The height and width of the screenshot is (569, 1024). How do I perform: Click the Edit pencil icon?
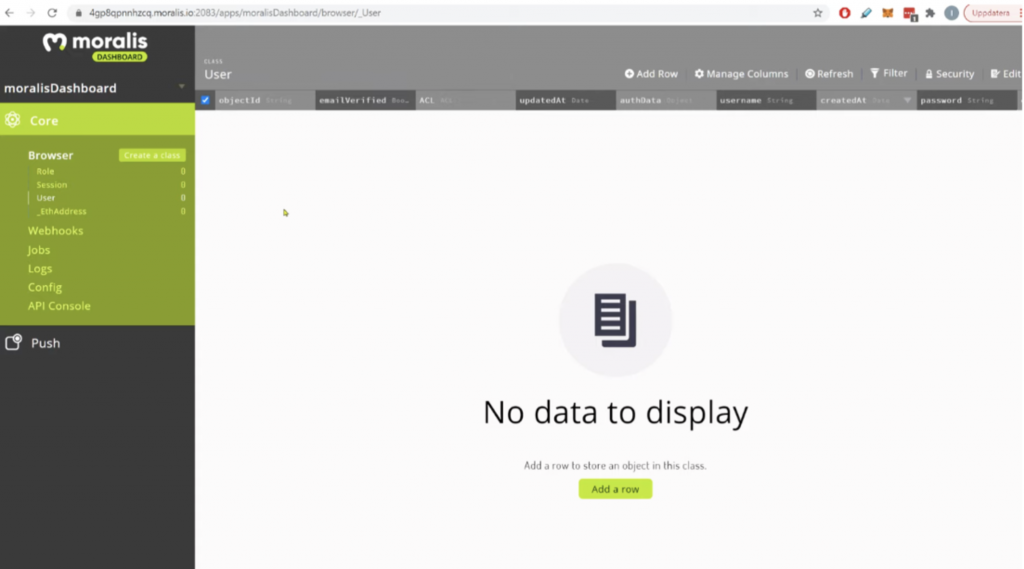(995, 74)
